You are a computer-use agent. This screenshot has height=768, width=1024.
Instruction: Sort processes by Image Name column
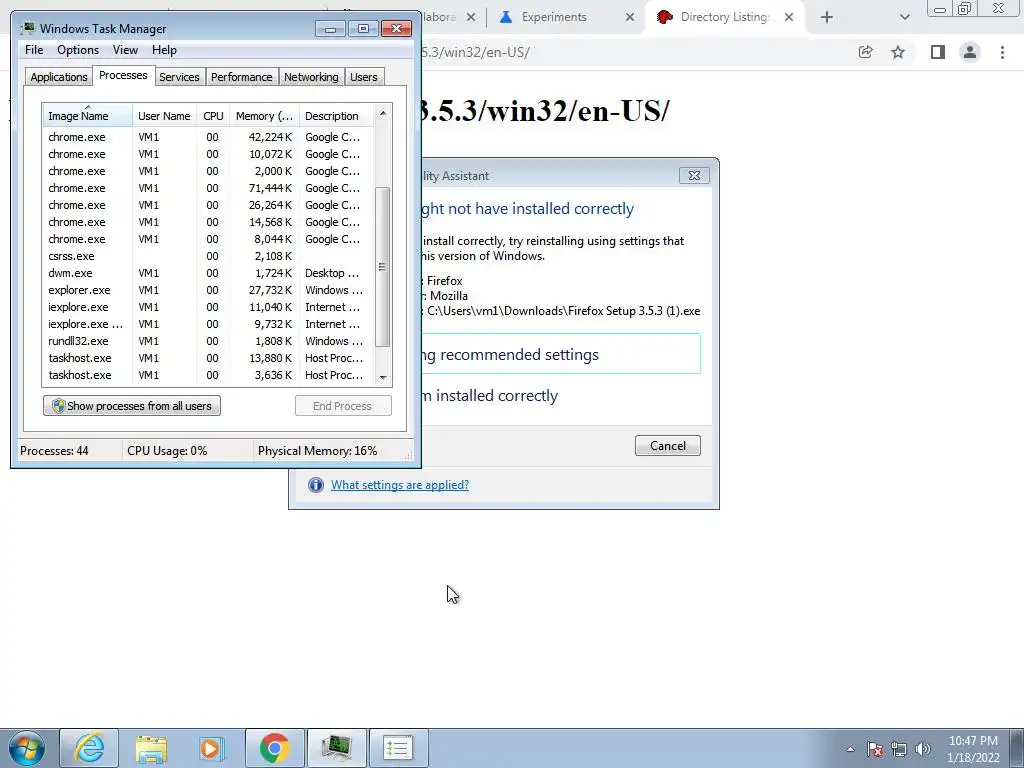[88, 116]
